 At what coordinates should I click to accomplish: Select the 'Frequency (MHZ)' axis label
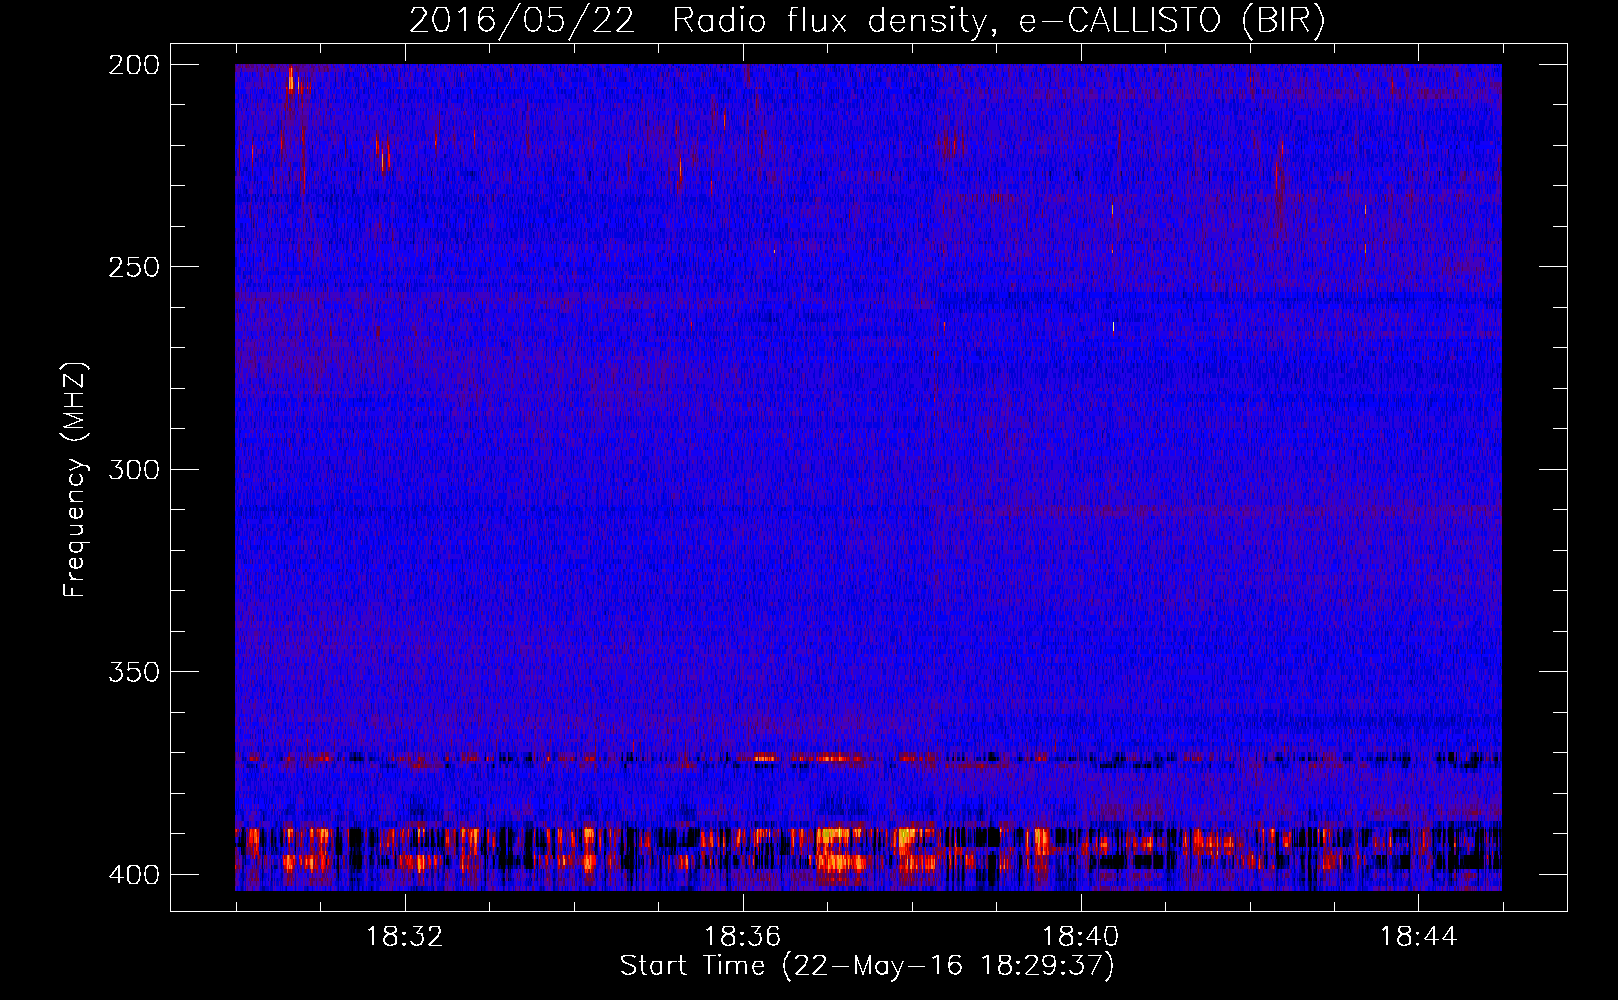[x=75, y=479]
